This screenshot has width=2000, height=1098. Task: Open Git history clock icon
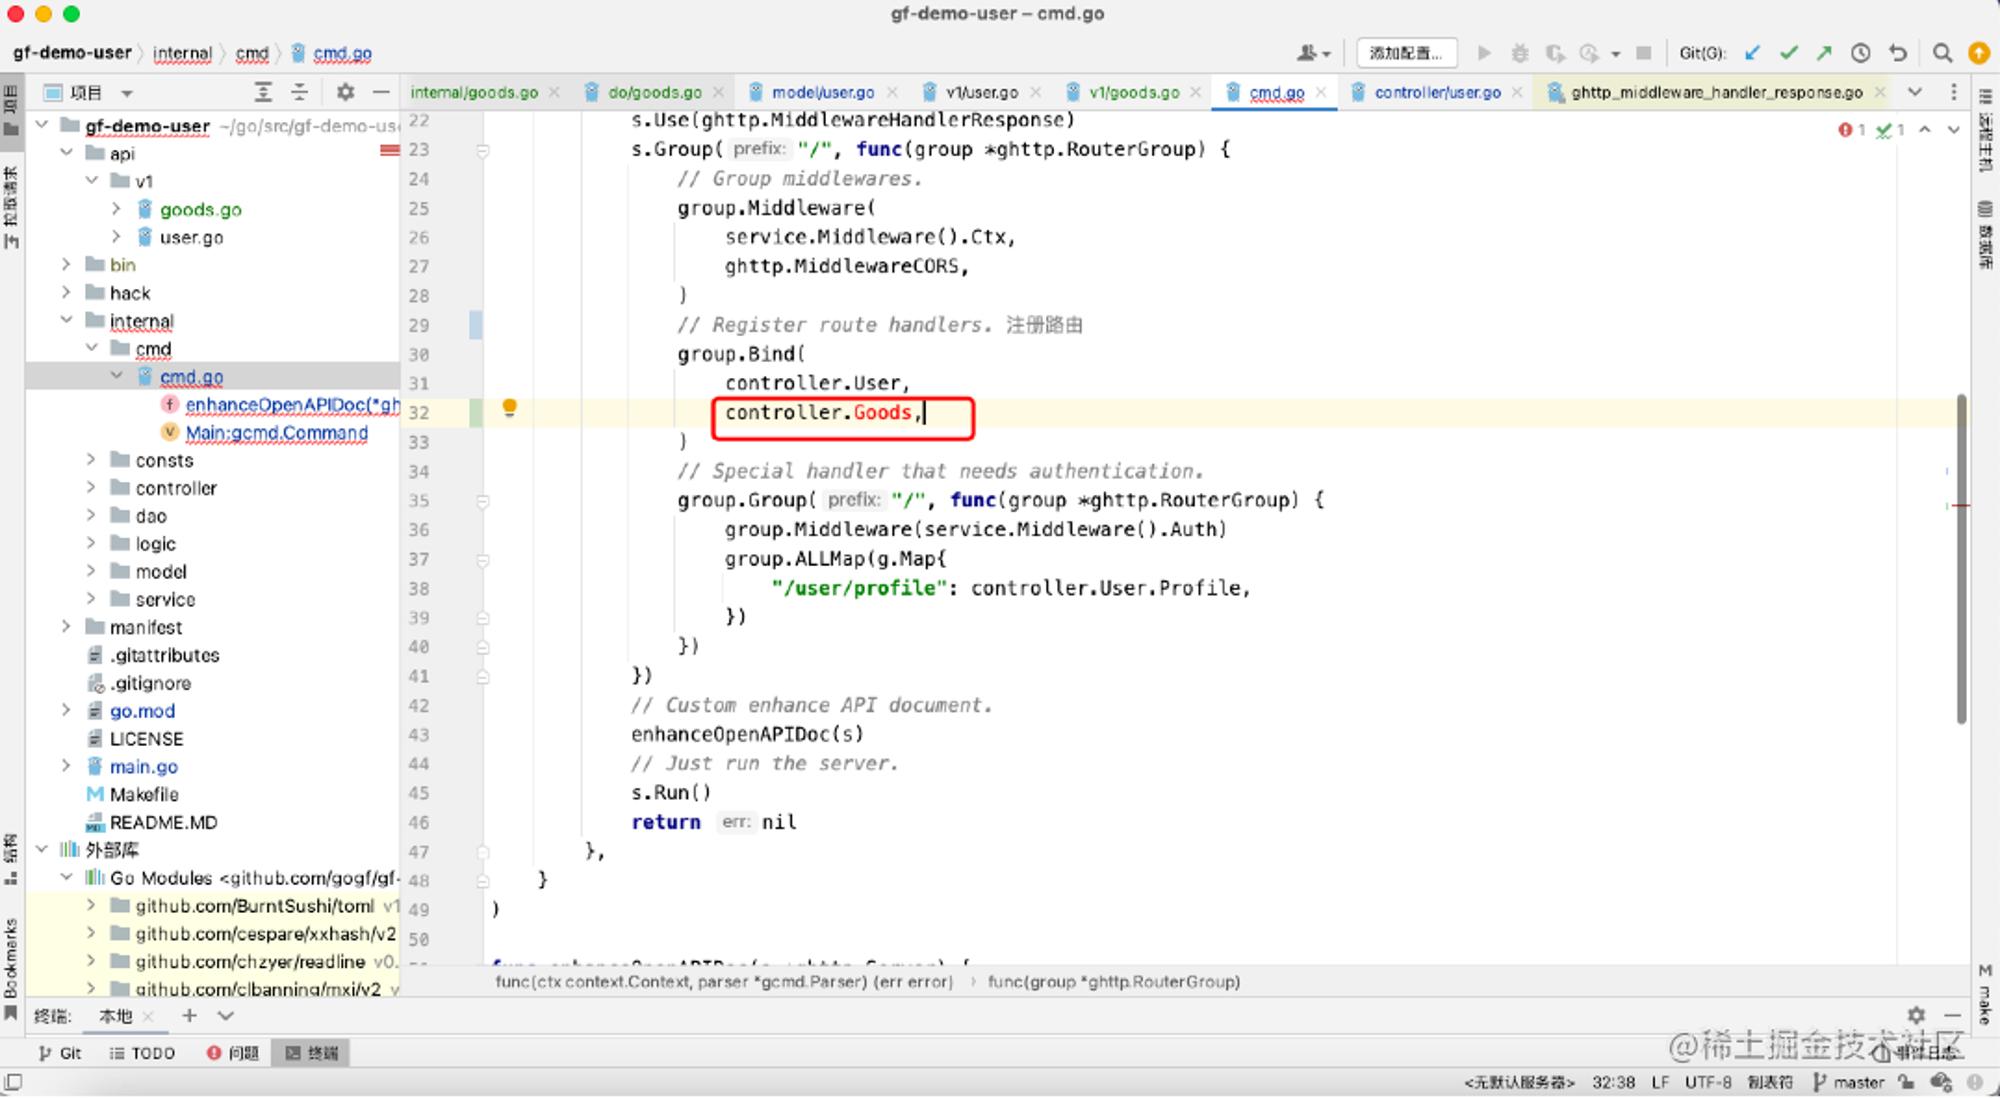[1861, 53]
